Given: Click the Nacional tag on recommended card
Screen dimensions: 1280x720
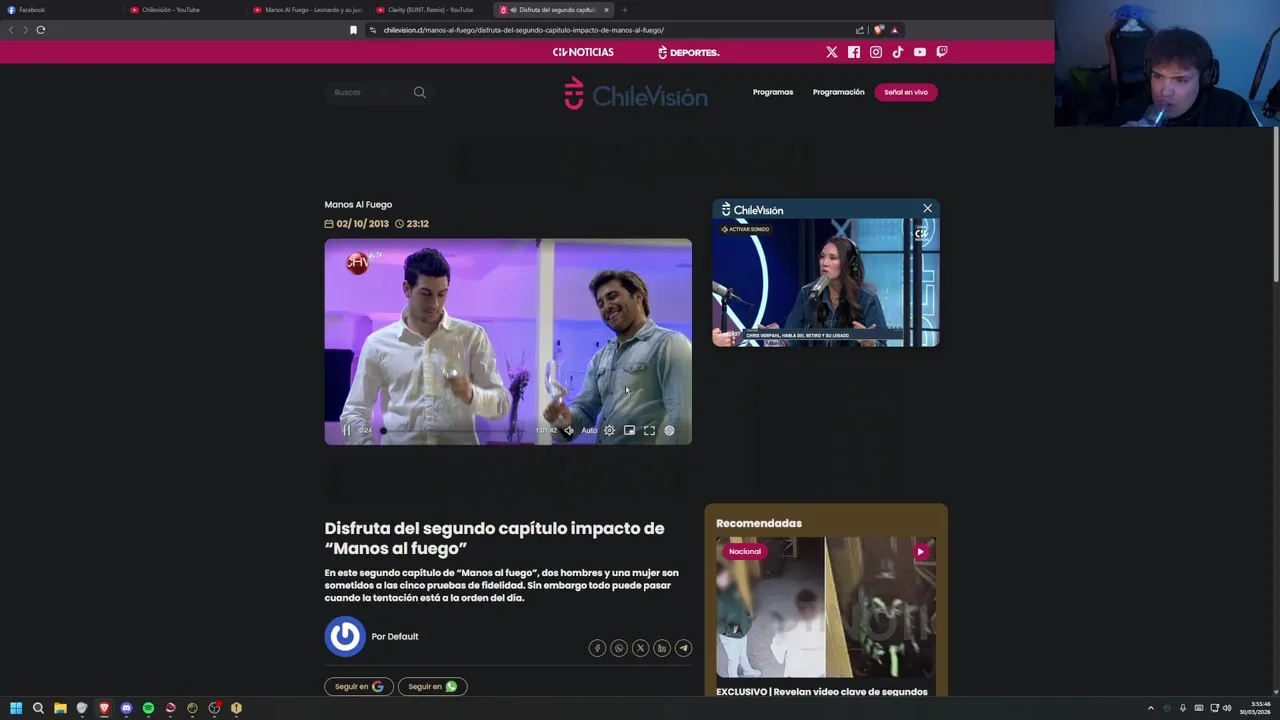Looking at the screenshot, I should tap(745, 551).
